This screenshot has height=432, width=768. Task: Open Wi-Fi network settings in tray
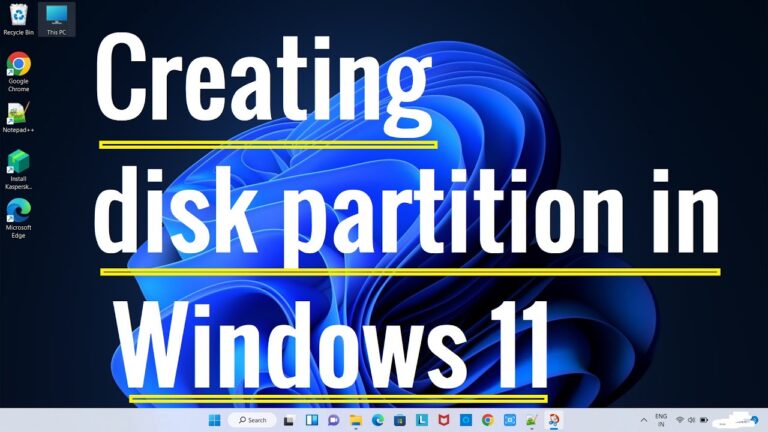coord(680,420)
